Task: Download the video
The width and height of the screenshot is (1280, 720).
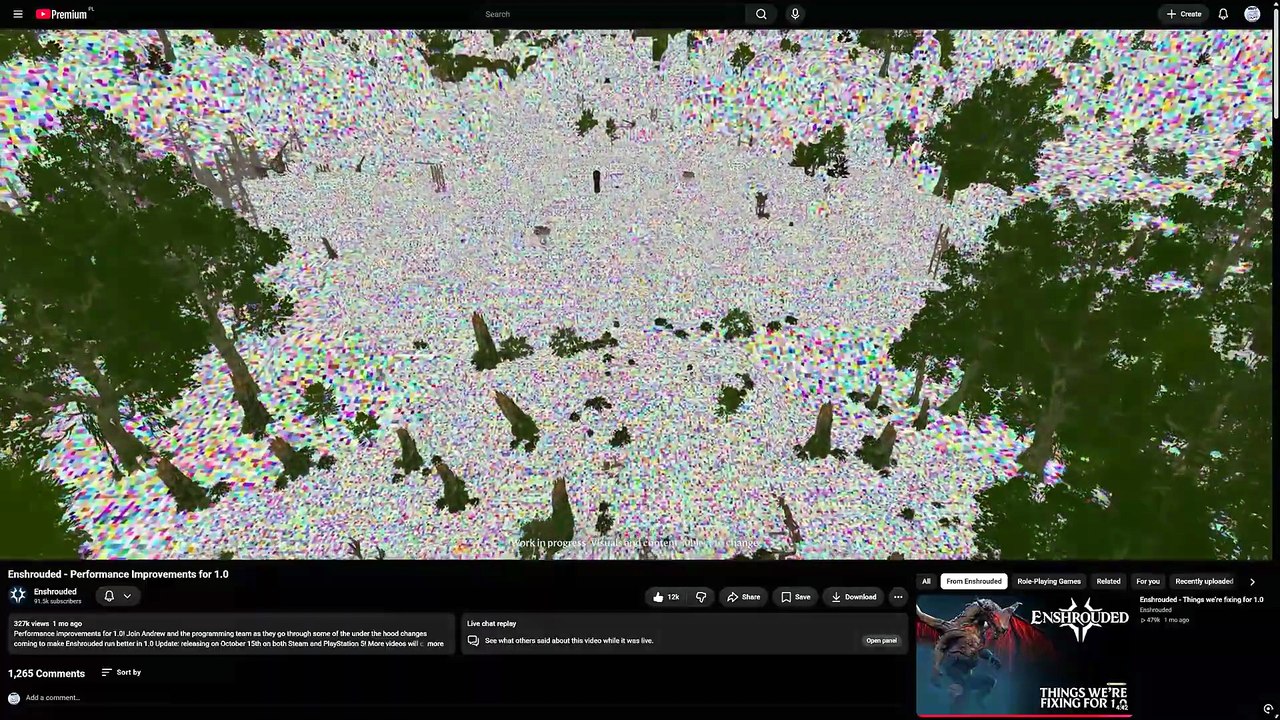Action: point(854,597)
